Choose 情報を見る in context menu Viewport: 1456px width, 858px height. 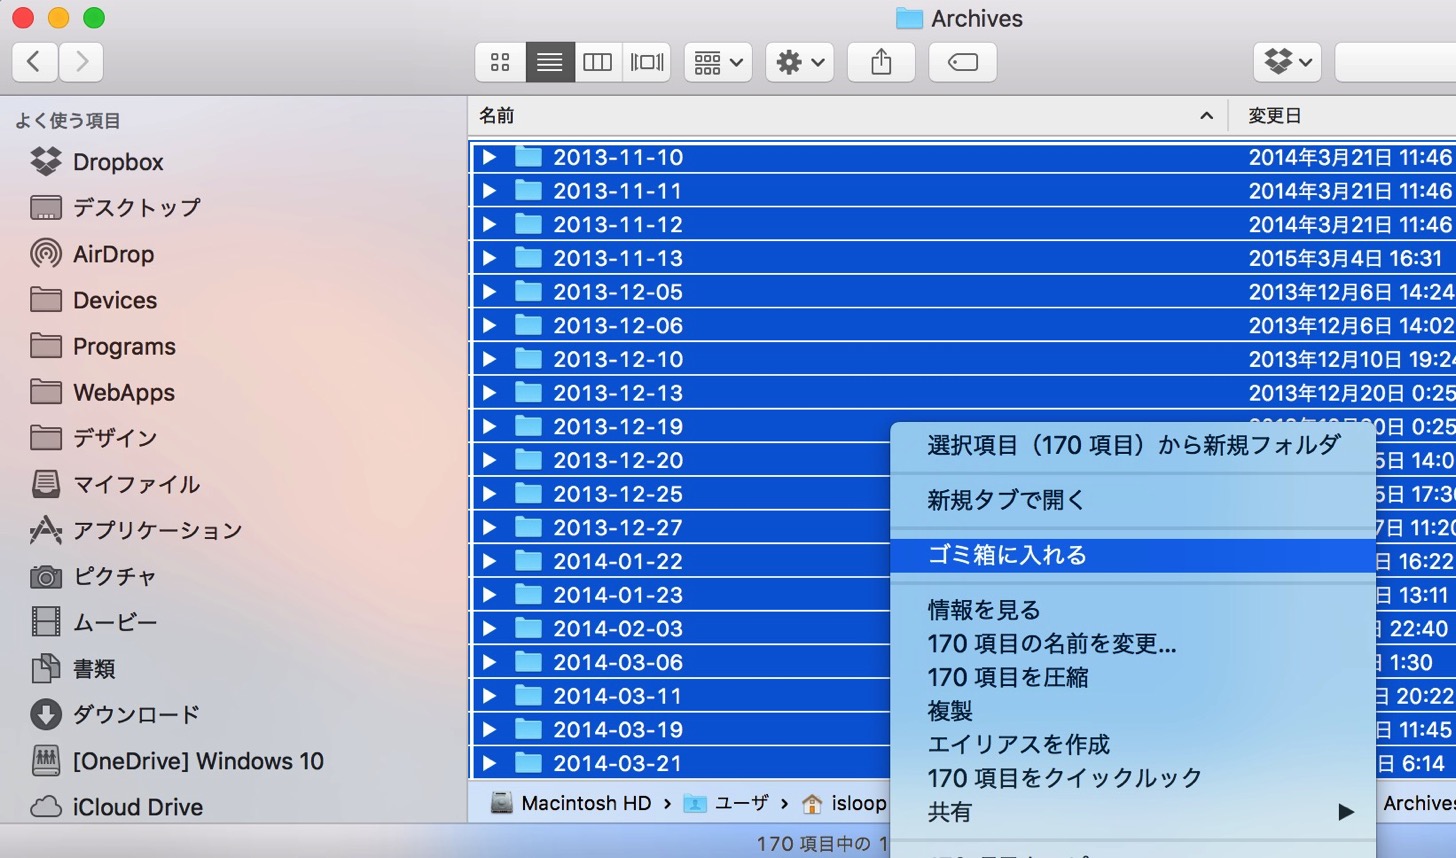tap(1133, 610)
